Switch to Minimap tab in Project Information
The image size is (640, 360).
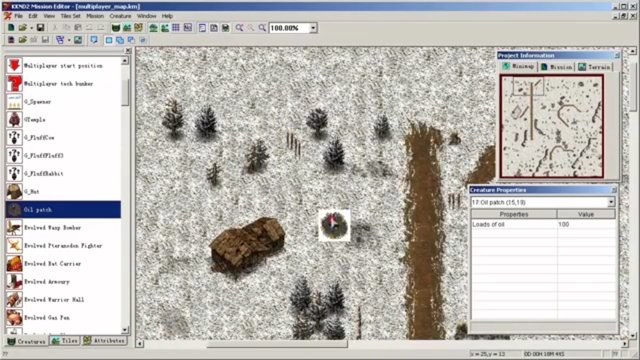point(518,66)
